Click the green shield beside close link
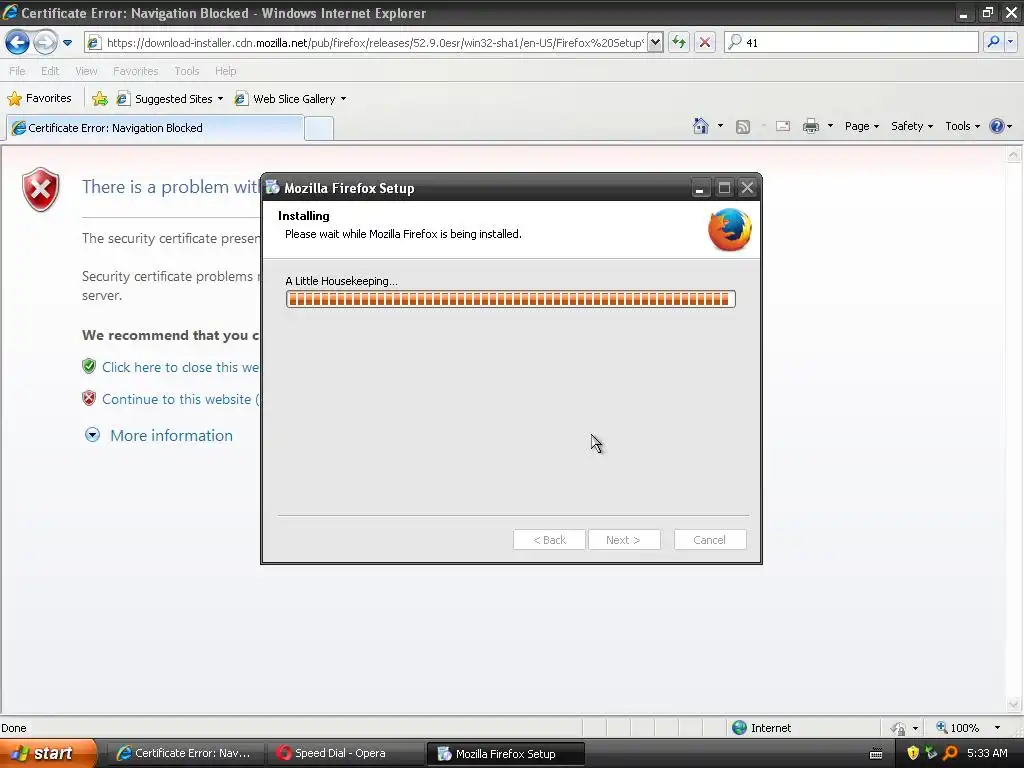1024x768 pixels. tap(89, 366)
